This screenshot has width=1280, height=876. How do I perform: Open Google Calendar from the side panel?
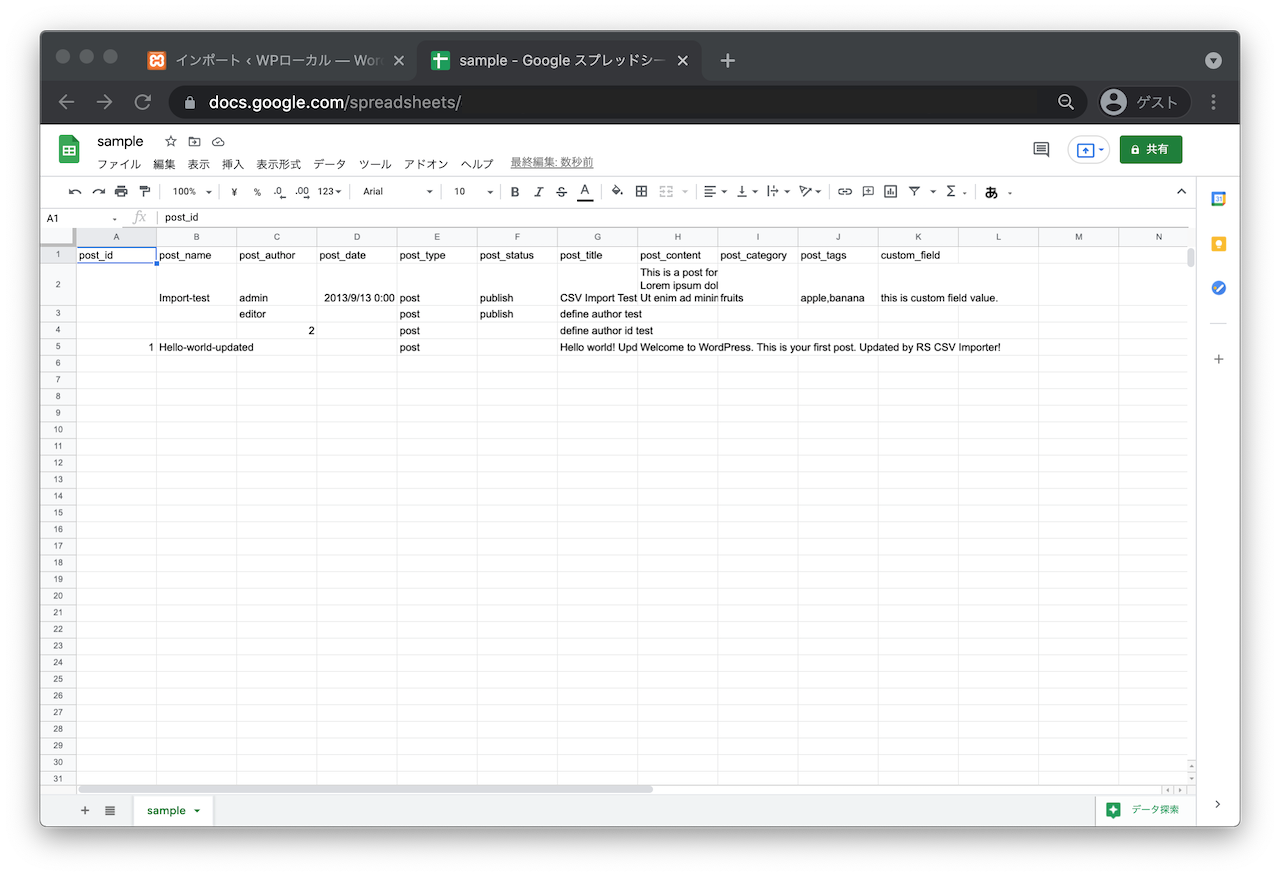point(1218,198)
